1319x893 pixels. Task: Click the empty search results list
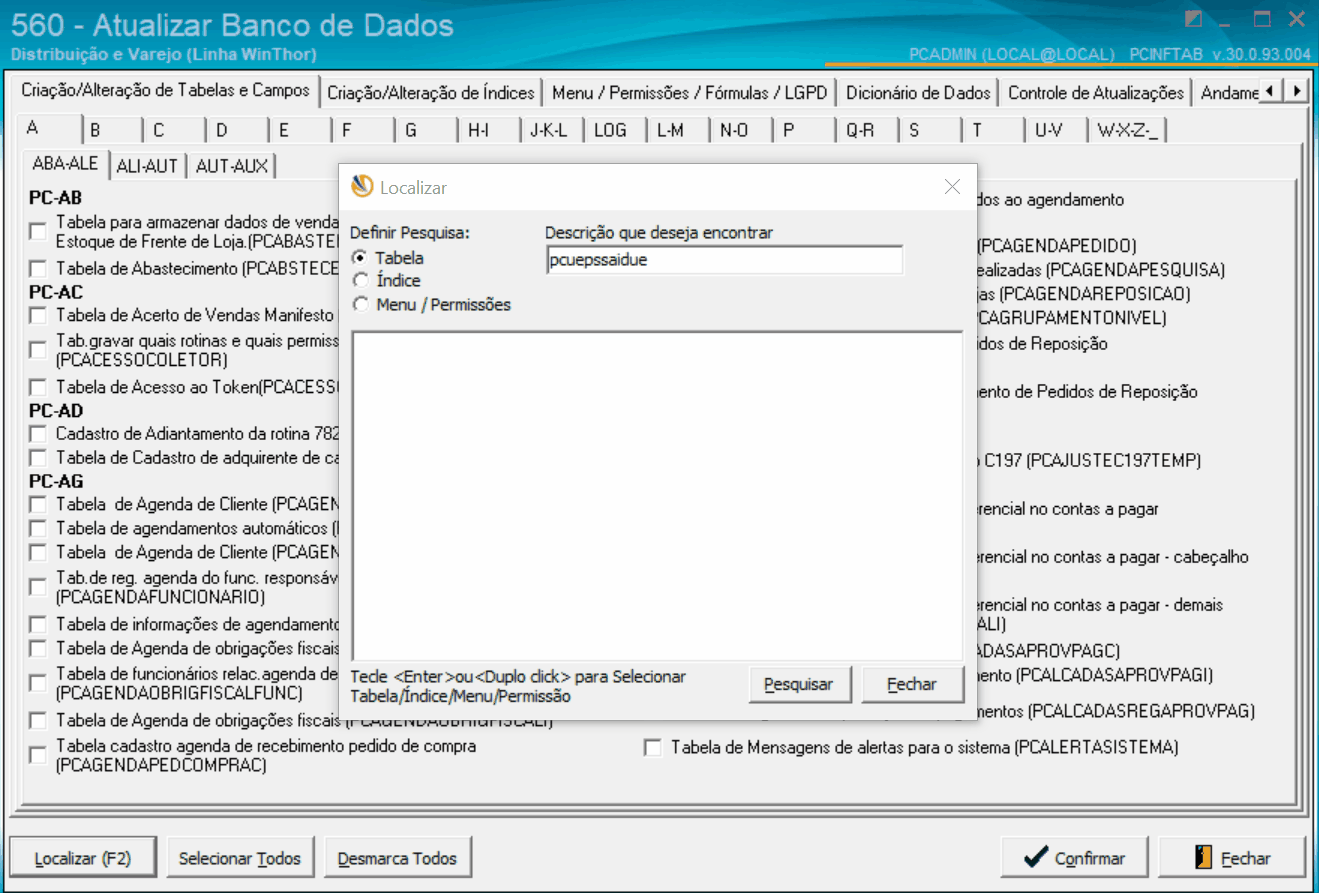click(657, 495)
